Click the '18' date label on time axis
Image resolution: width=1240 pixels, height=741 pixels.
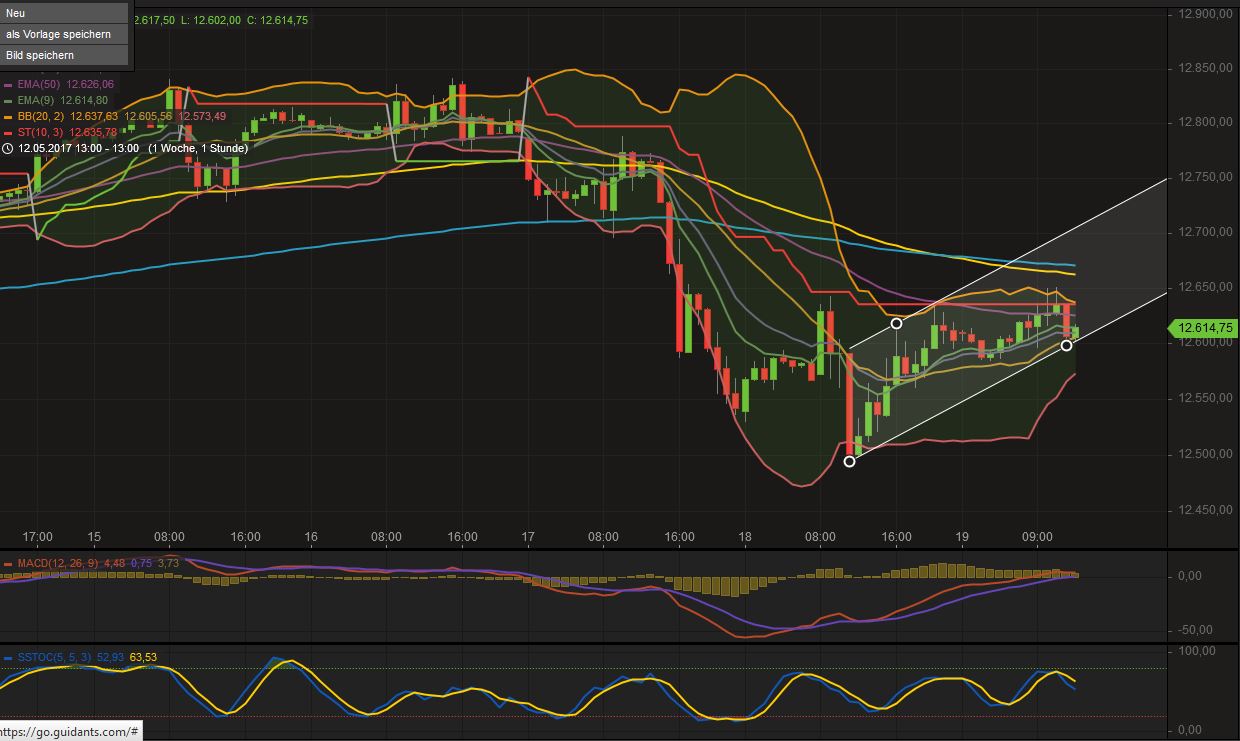[745, 537]
